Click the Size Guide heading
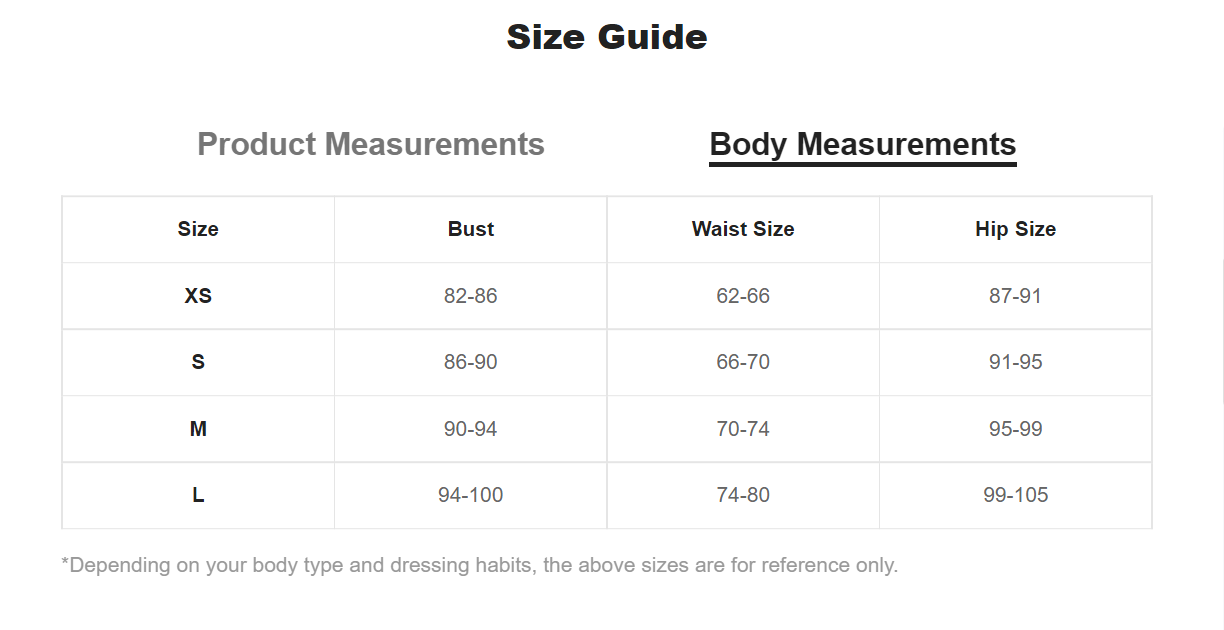Screen dimensions: 1224x630 coord(607,37)
